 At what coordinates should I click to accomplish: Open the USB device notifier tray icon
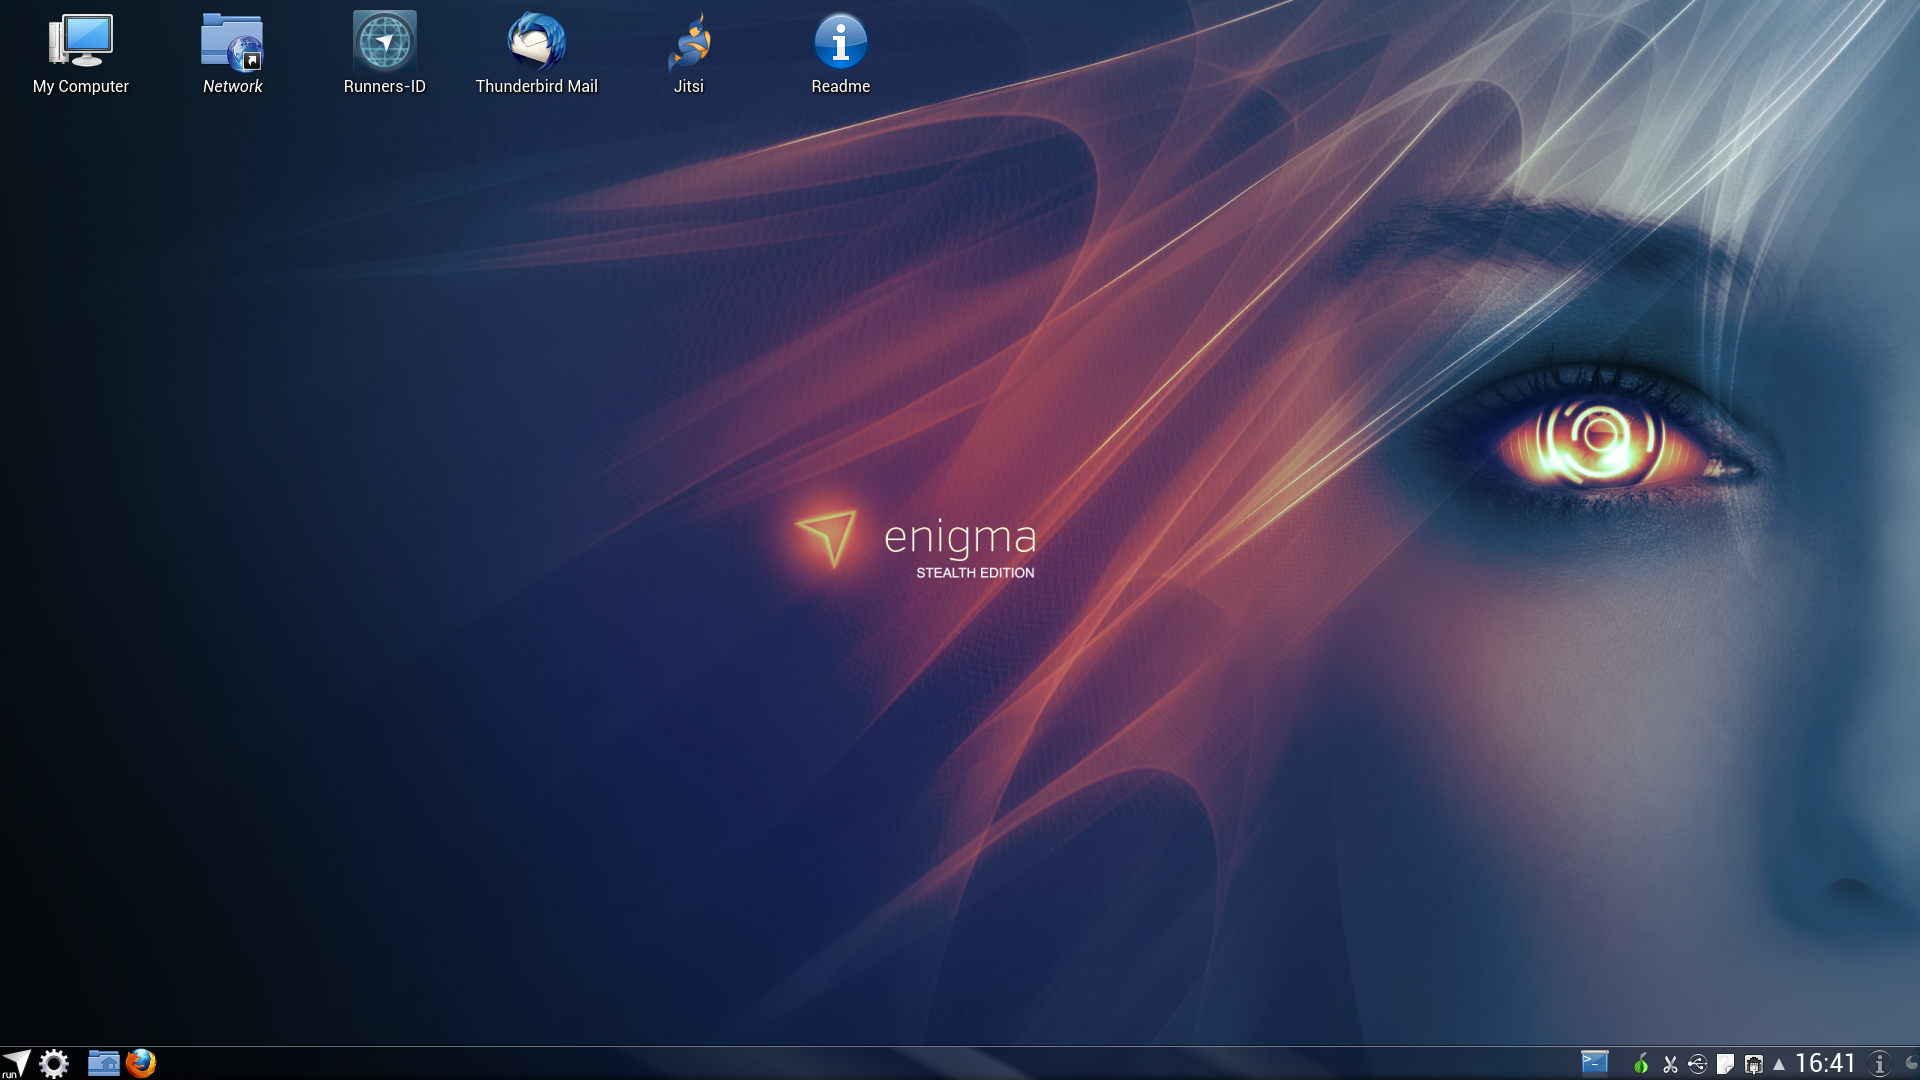[x=1698, y=1064]
